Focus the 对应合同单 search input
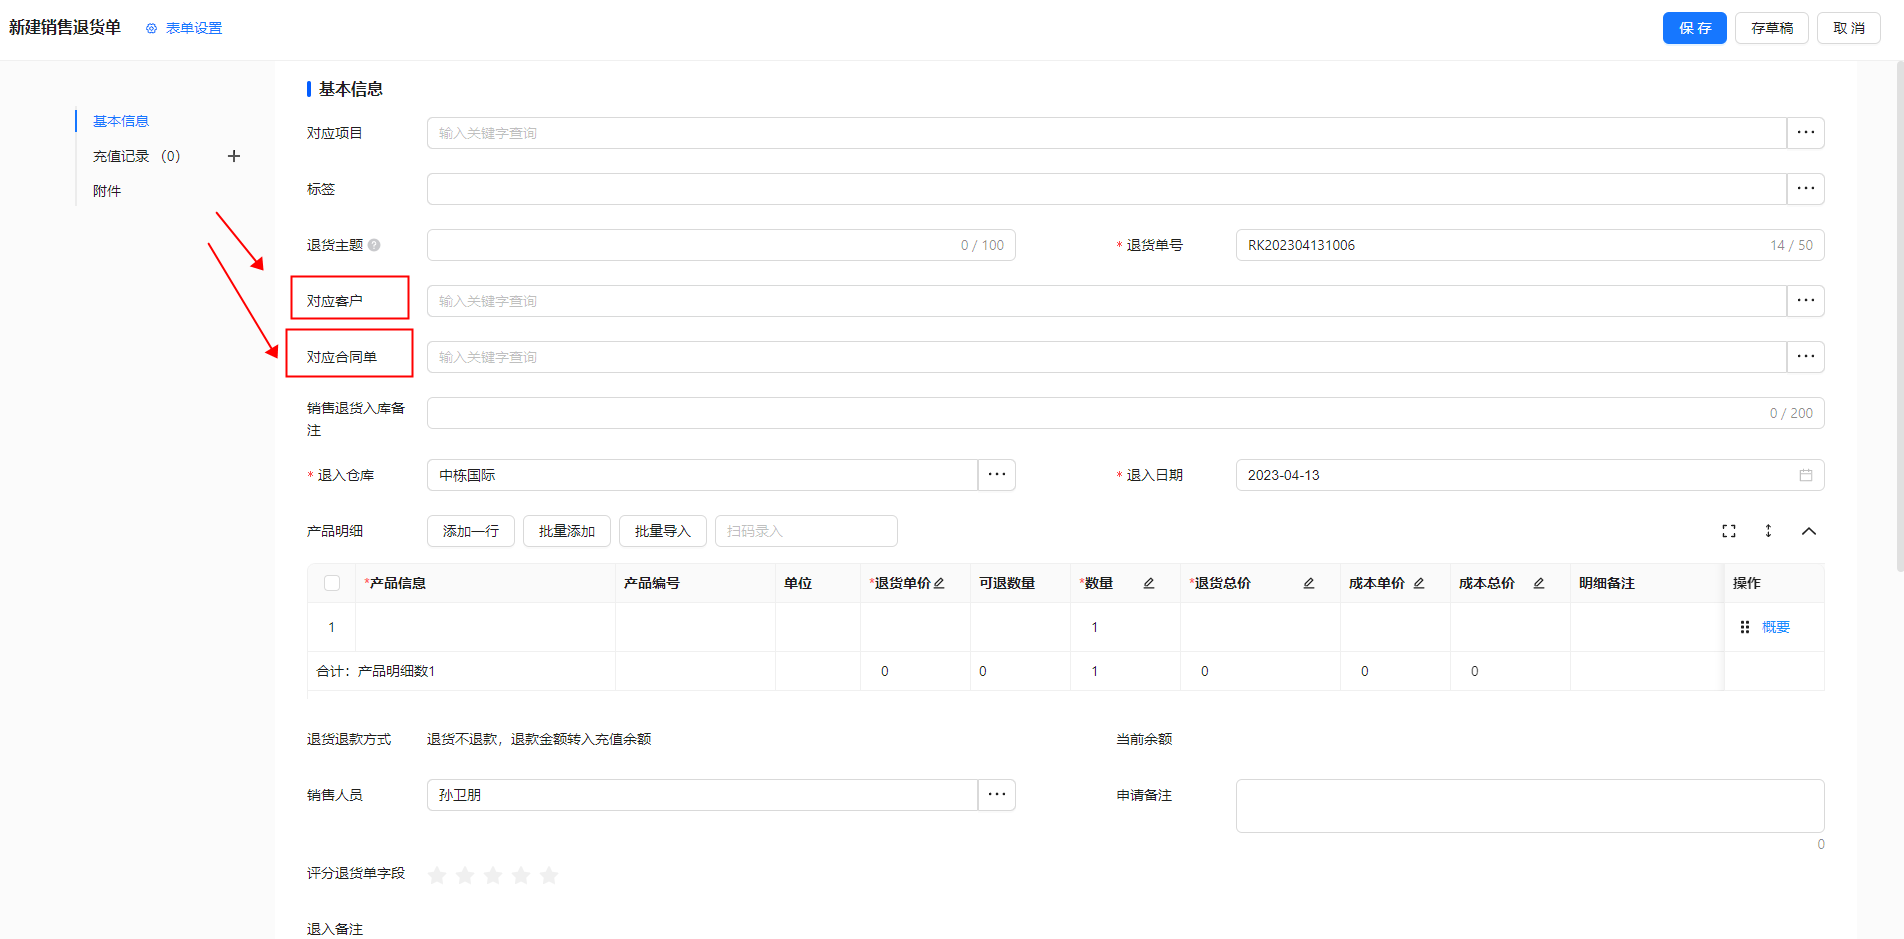 point(1107,357)
